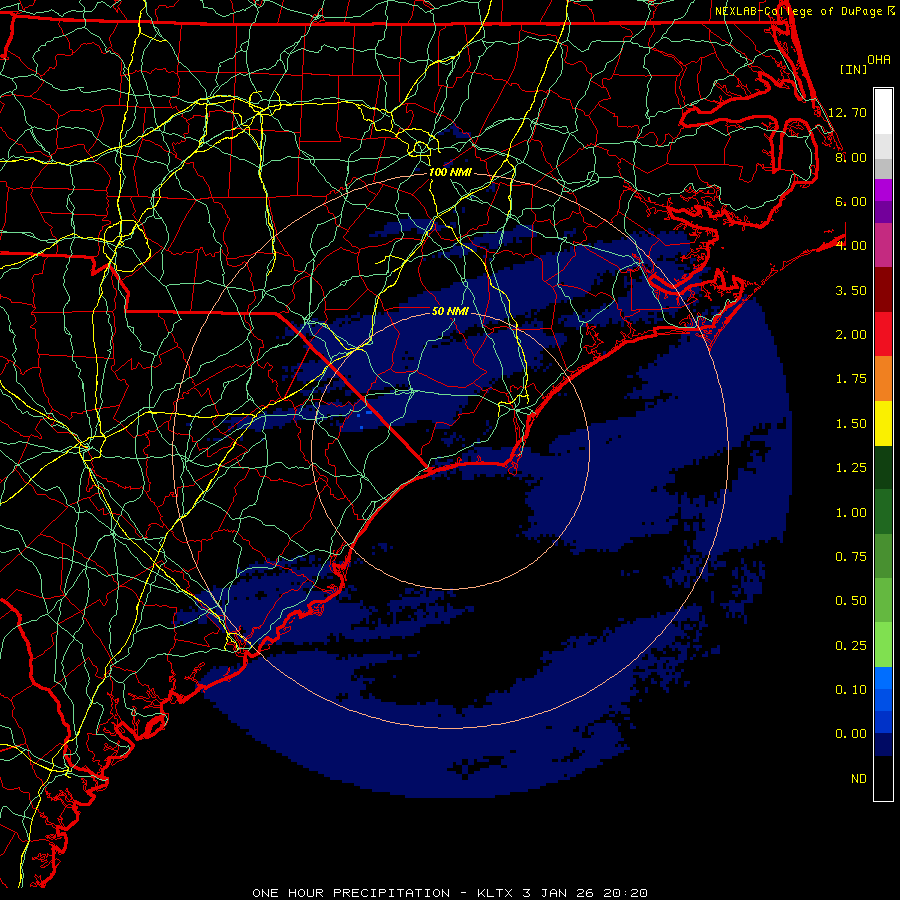Click the darkest green legend swatch
The height and width of the screenshot is (900, 900).
[x=883, y=468]
